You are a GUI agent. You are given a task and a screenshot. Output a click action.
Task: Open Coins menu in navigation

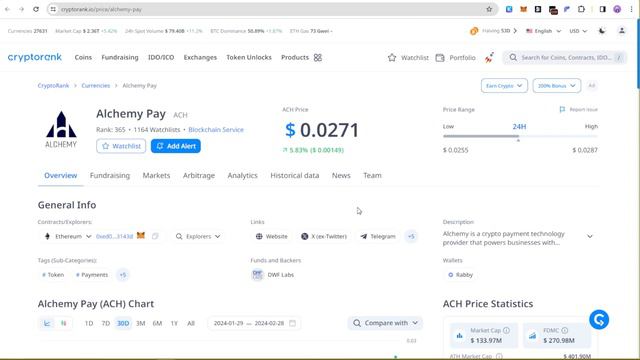83,58
